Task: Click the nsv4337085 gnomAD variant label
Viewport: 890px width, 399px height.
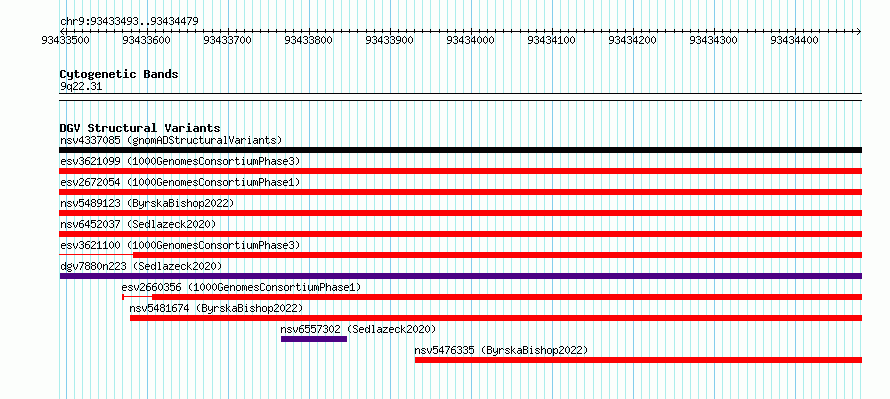Action: 171,140
